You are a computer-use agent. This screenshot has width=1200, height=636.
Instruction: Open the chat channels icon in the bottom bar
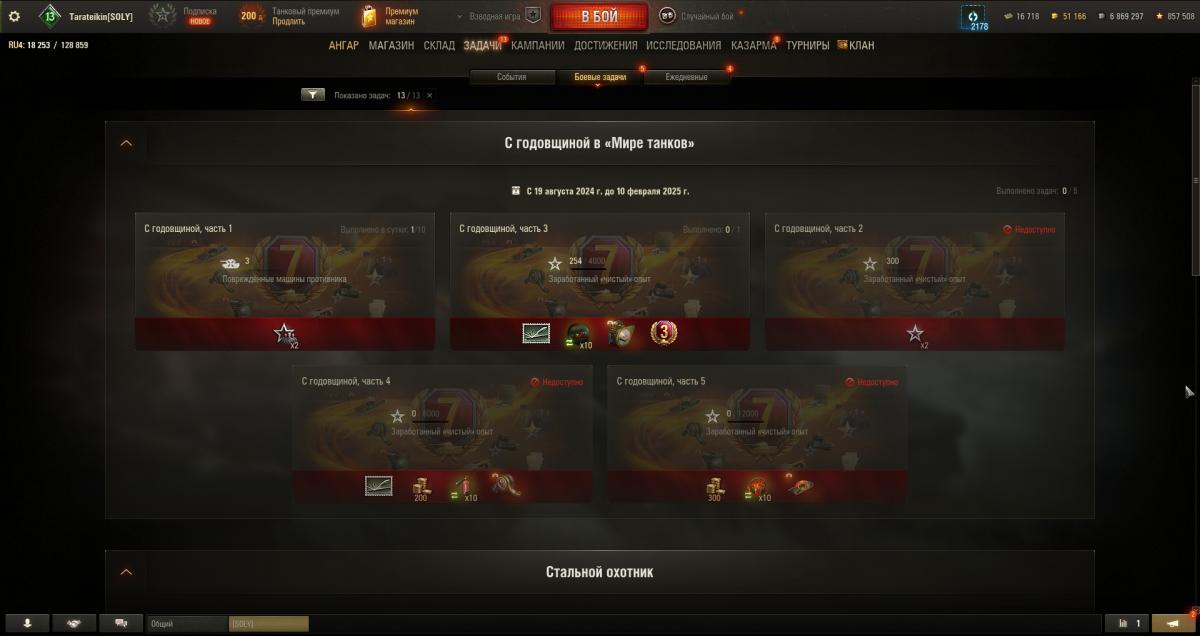[x=121, y=623]
